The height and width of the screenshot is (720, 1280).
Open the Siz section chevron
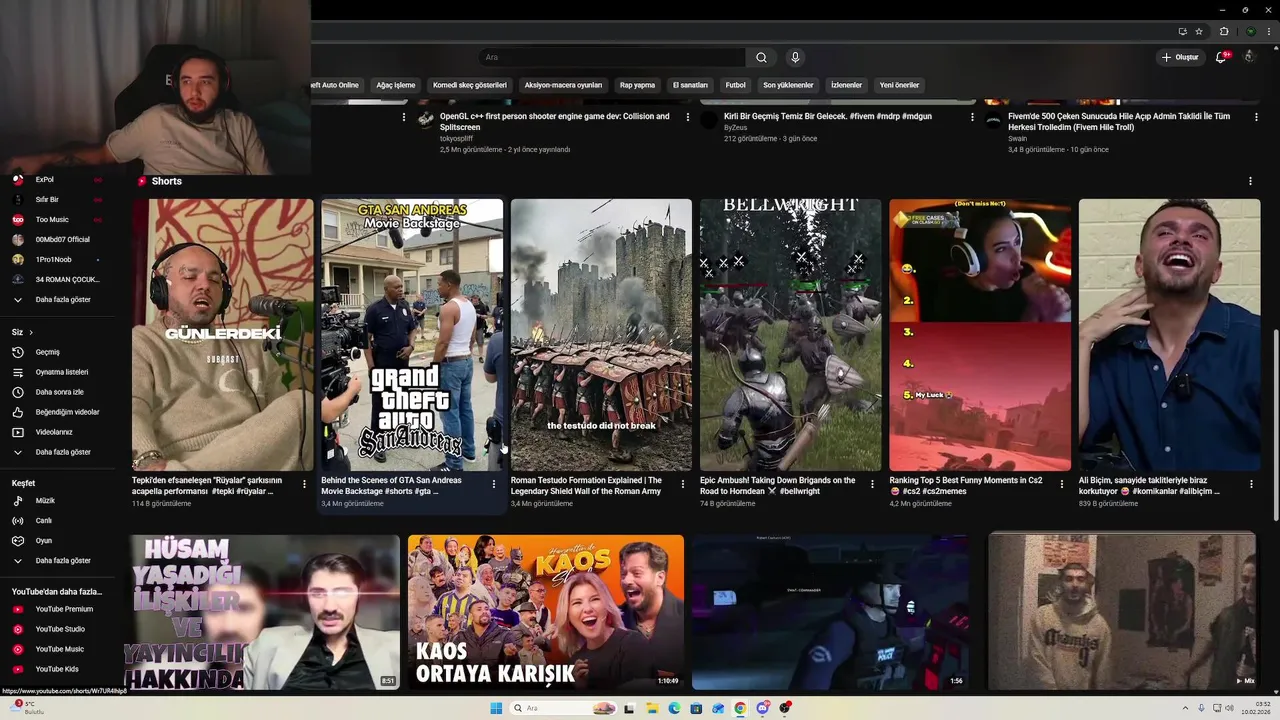(31, 332)
